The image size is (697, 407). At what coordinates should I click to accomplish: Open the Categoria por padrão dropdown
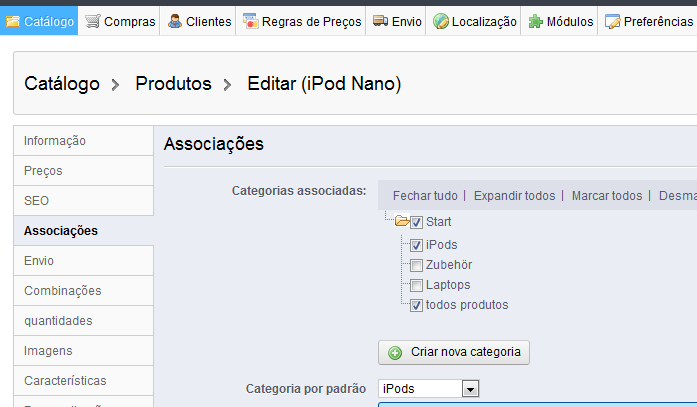470,388
